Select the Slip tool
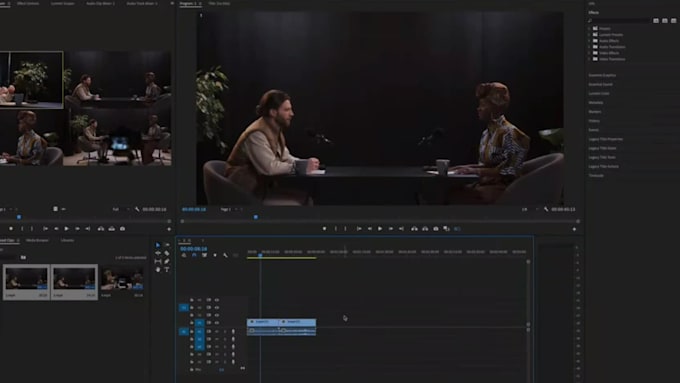Image resolution: width=680 pixels, height=383 pixels. (158, 262)
